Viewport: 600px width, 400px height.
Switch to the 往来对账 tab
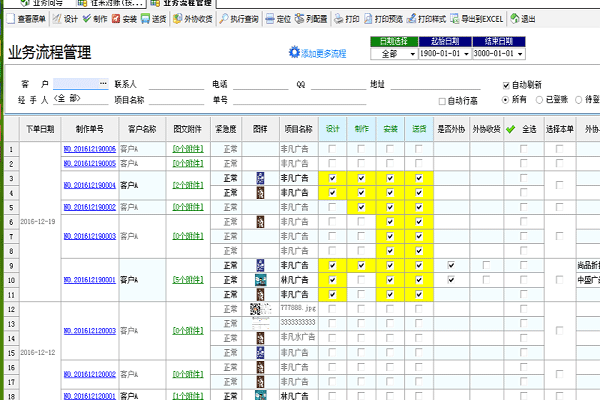(x=112, y=3)
